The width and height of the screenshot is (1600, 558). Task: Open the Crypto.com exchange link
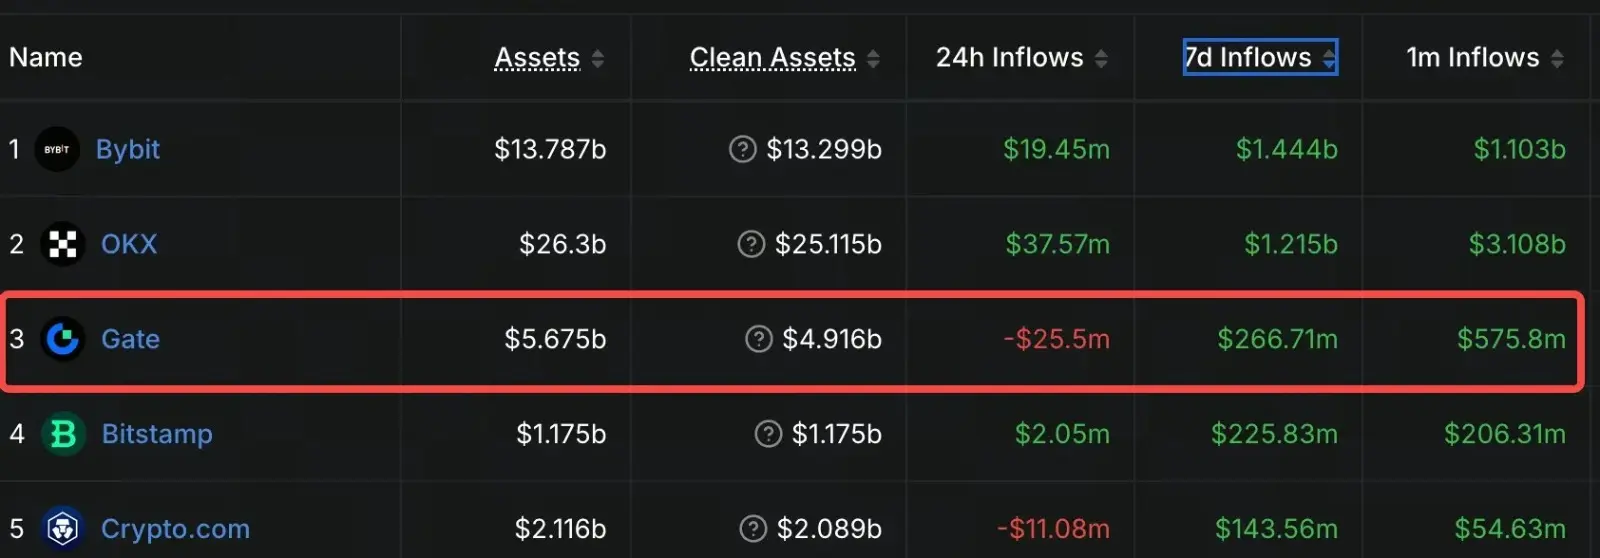pos(175,529)
